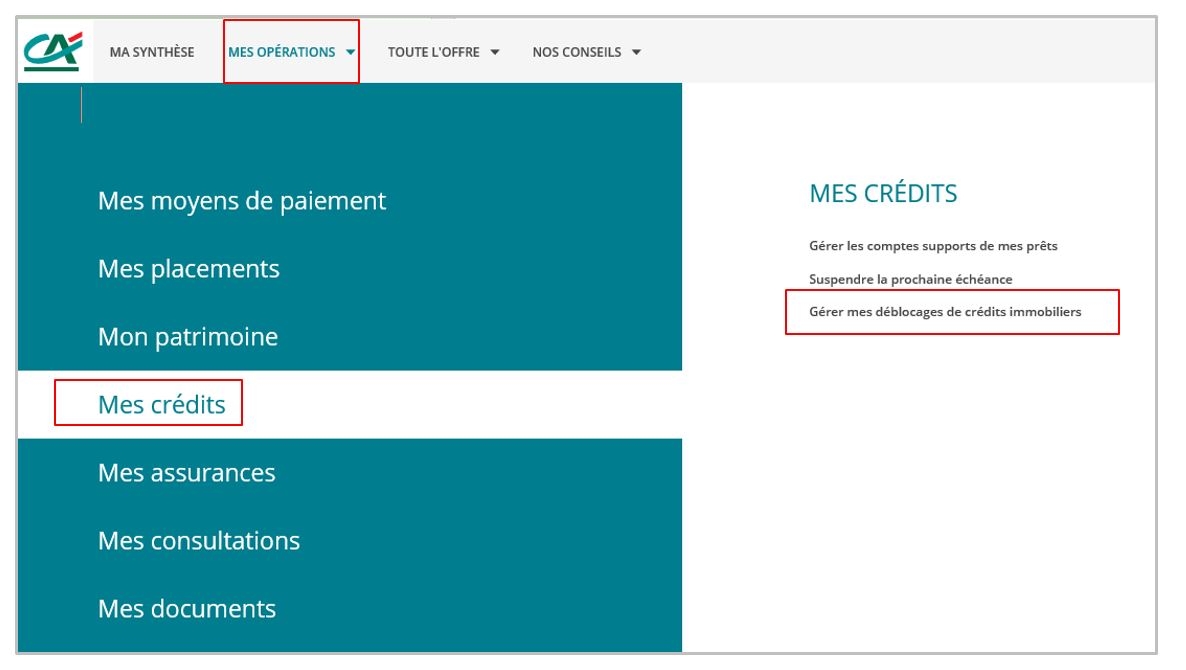Screen dimensions: 1186x670
Task: Go to Mes moyens de paiement
Action: (241, 201)
